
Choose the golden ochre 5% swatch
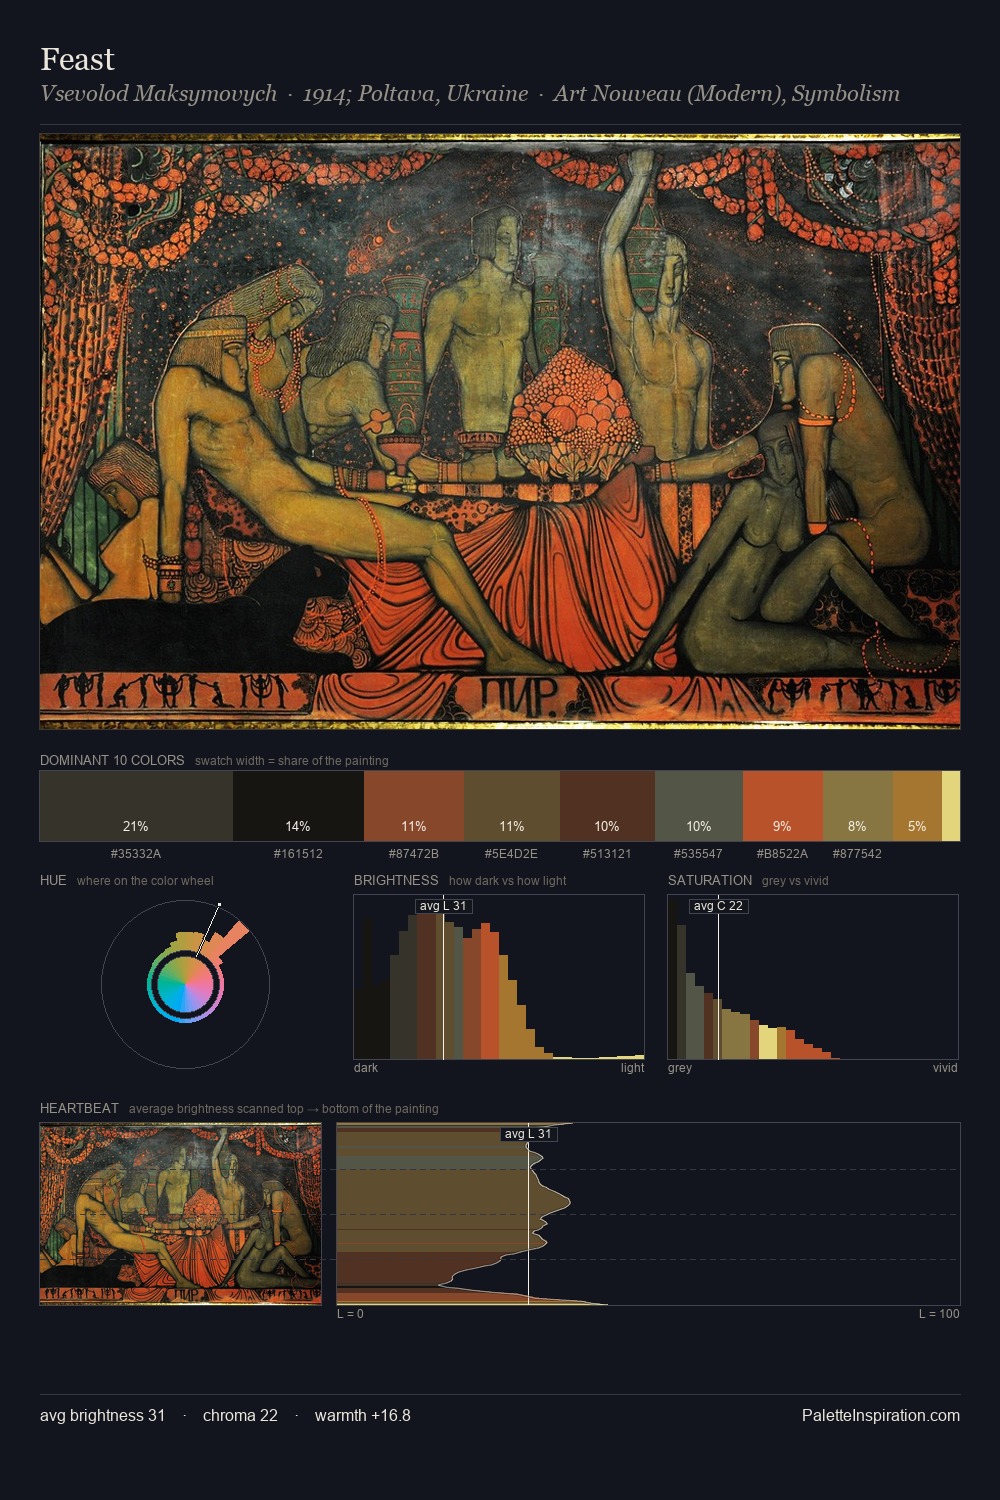pos(917,806)
